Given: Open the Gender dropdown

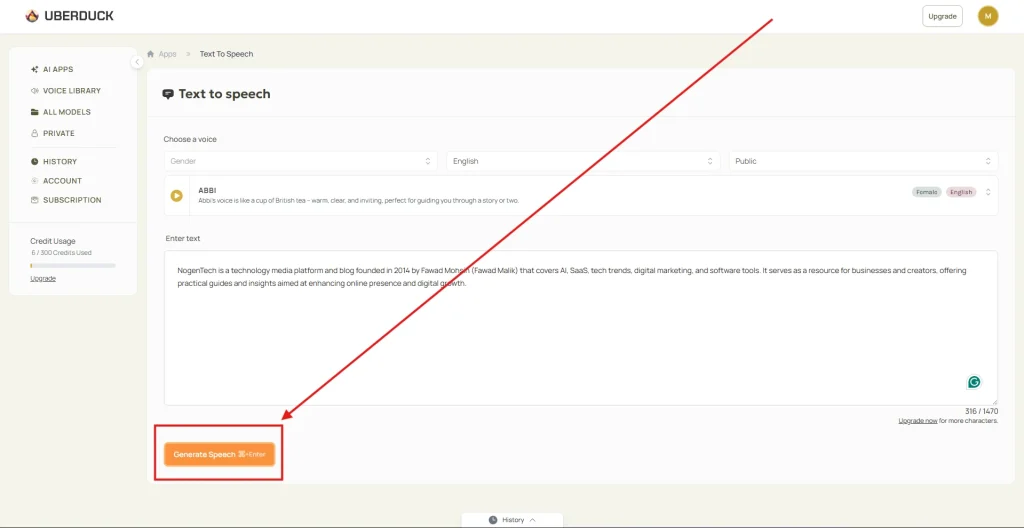Looking at the screenshot, I should coord(300,161).
